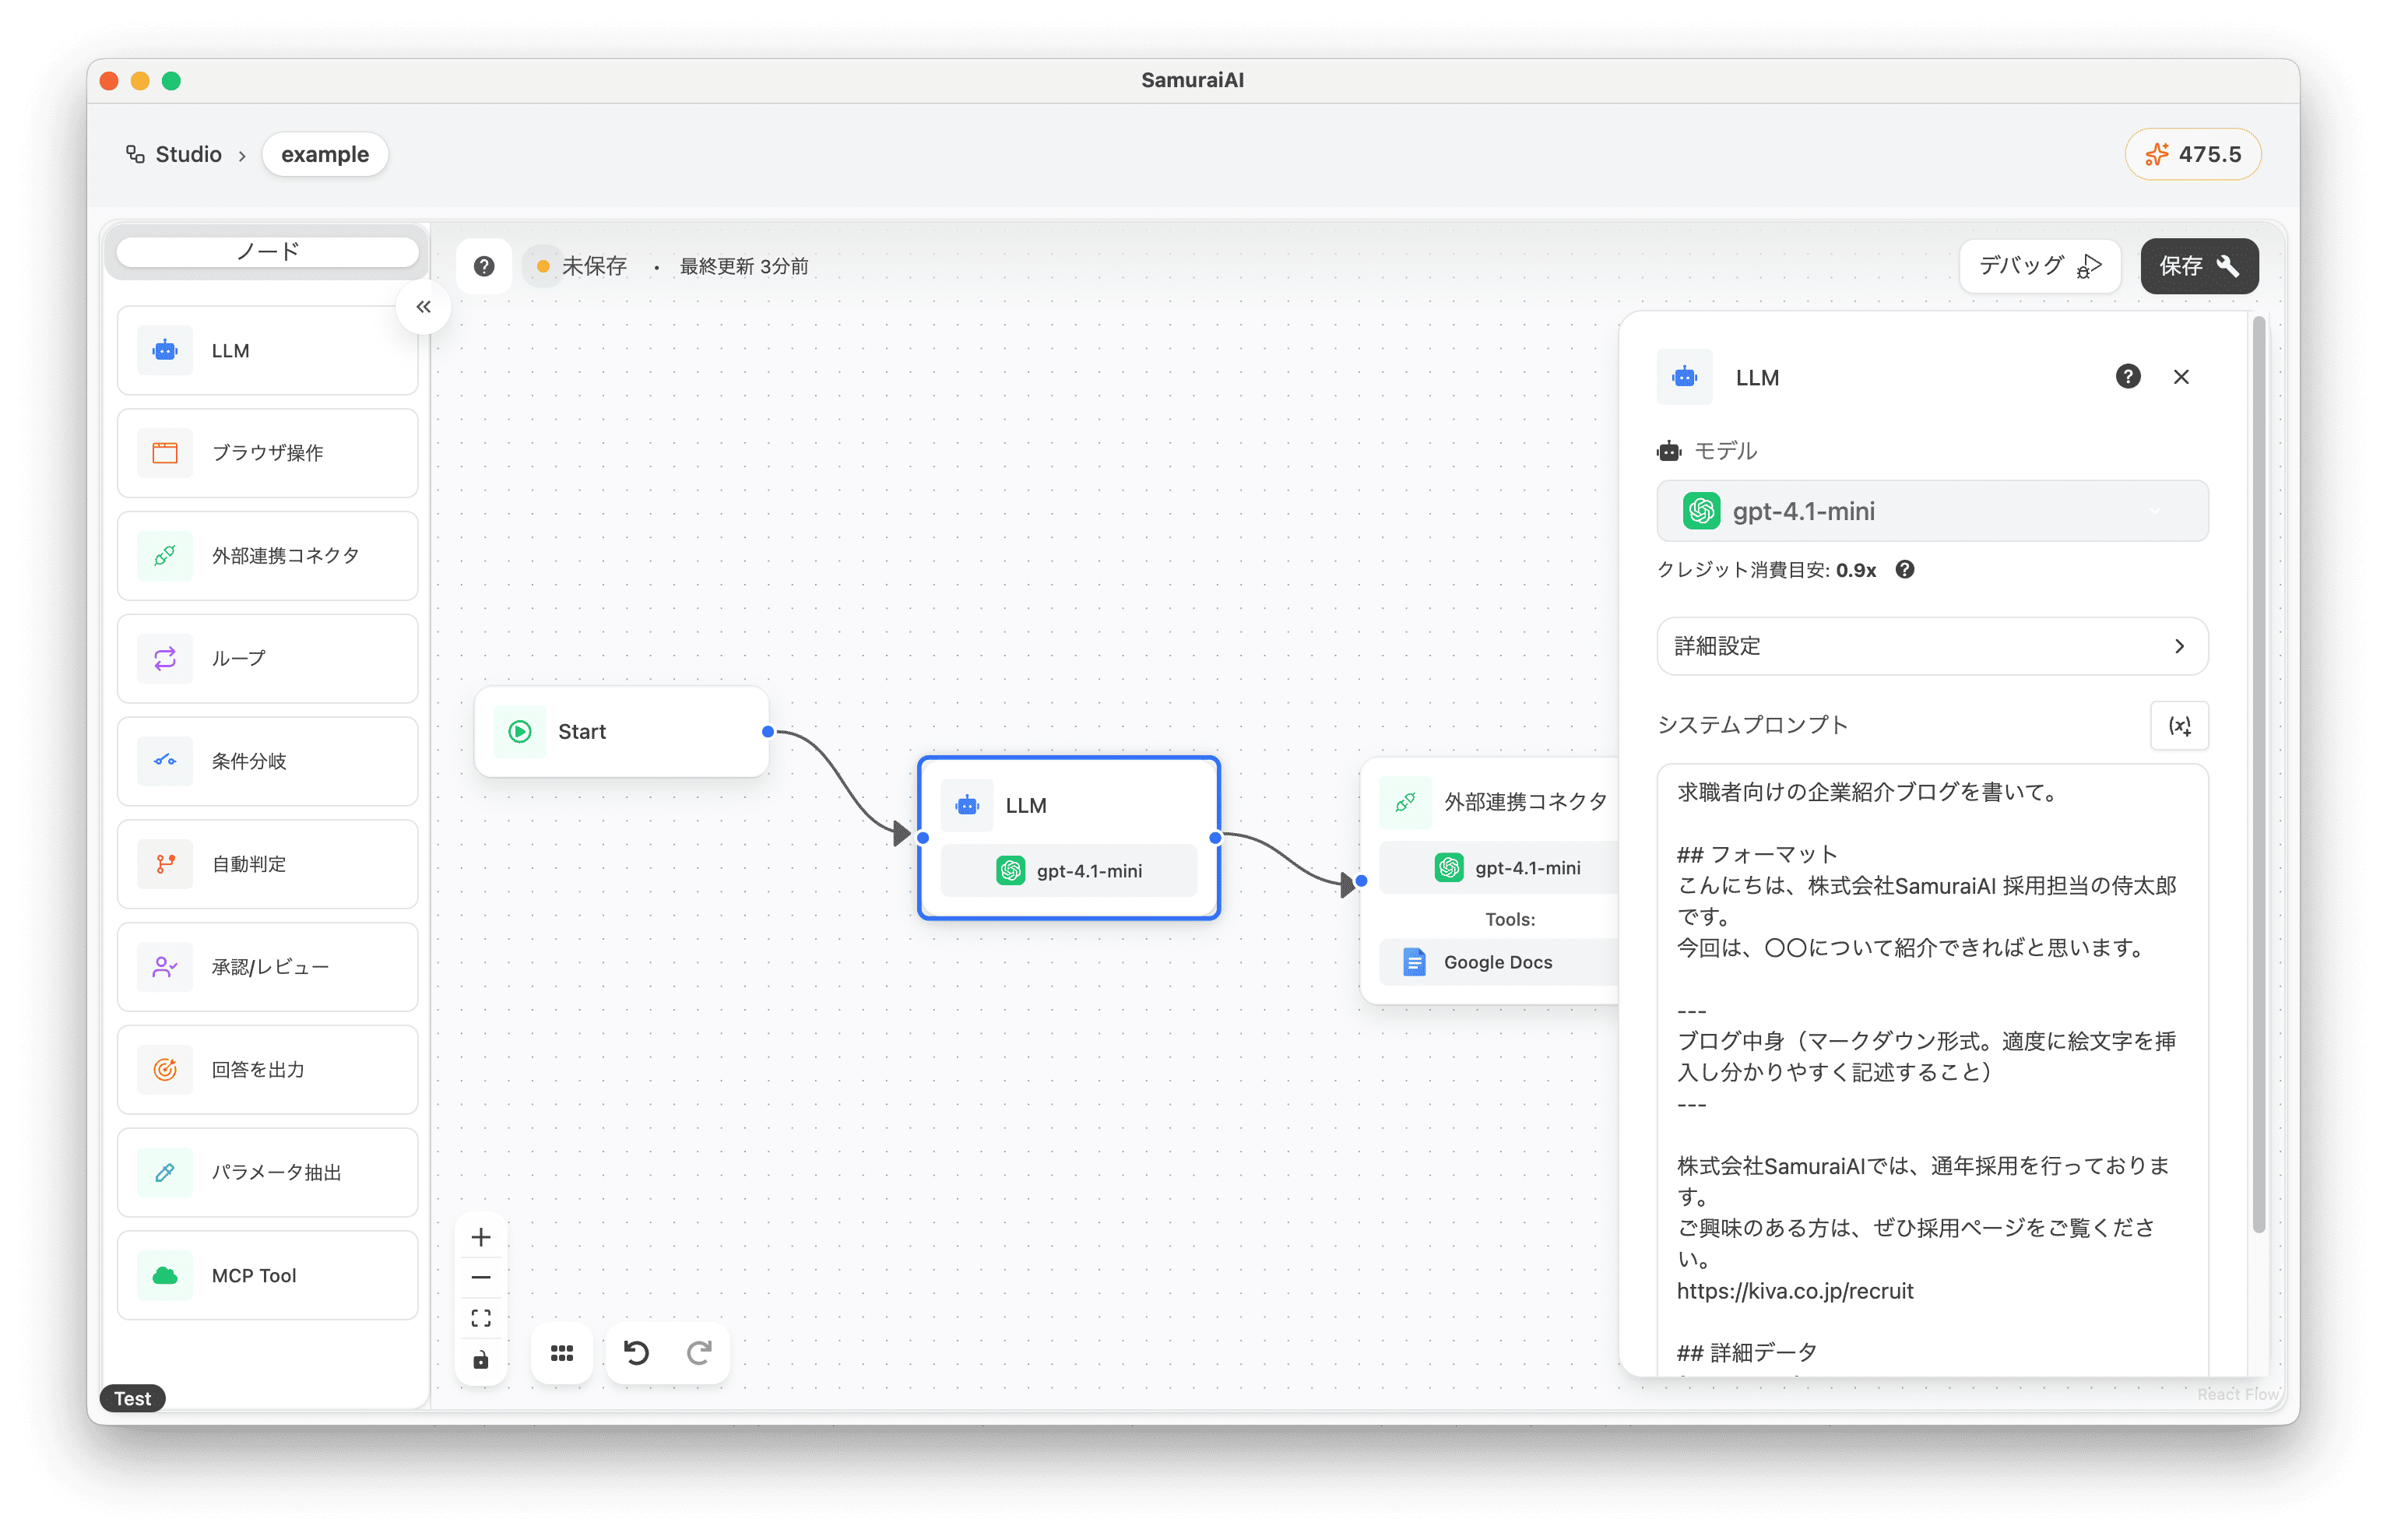Image resolution: width=2387 pixels, height=1540 pixels.
Task: Close the LLM settings panel
Action: pos(2181,377)
